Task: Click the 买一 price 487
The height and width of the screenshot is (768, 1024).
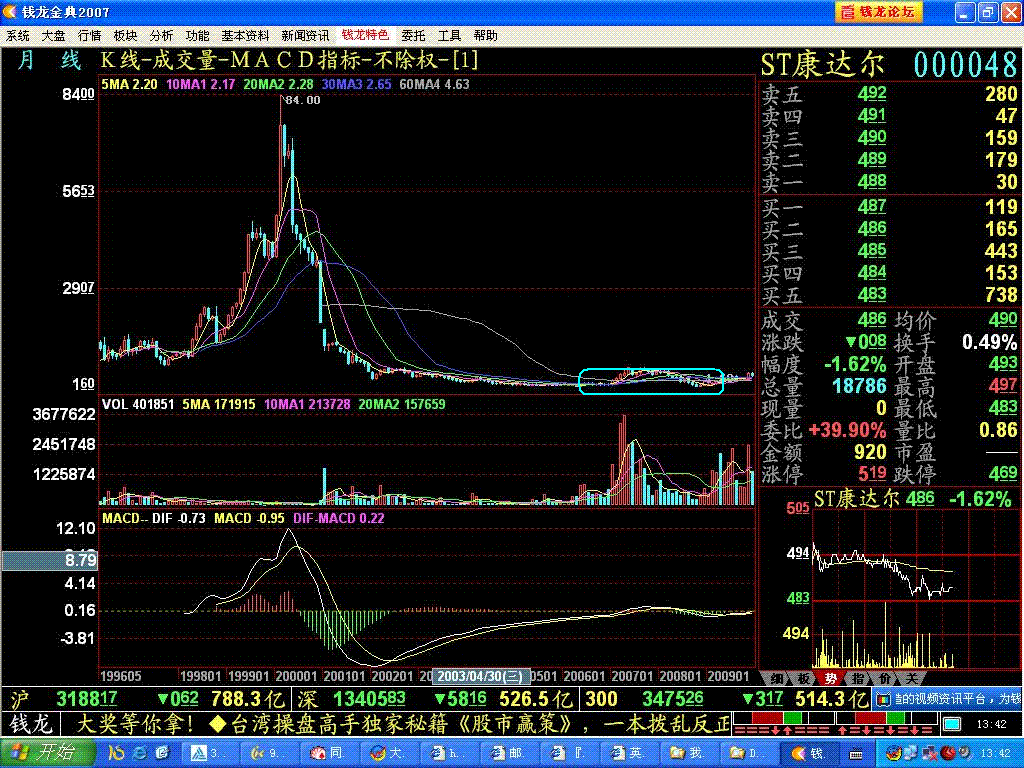Action: coord(872,207)
